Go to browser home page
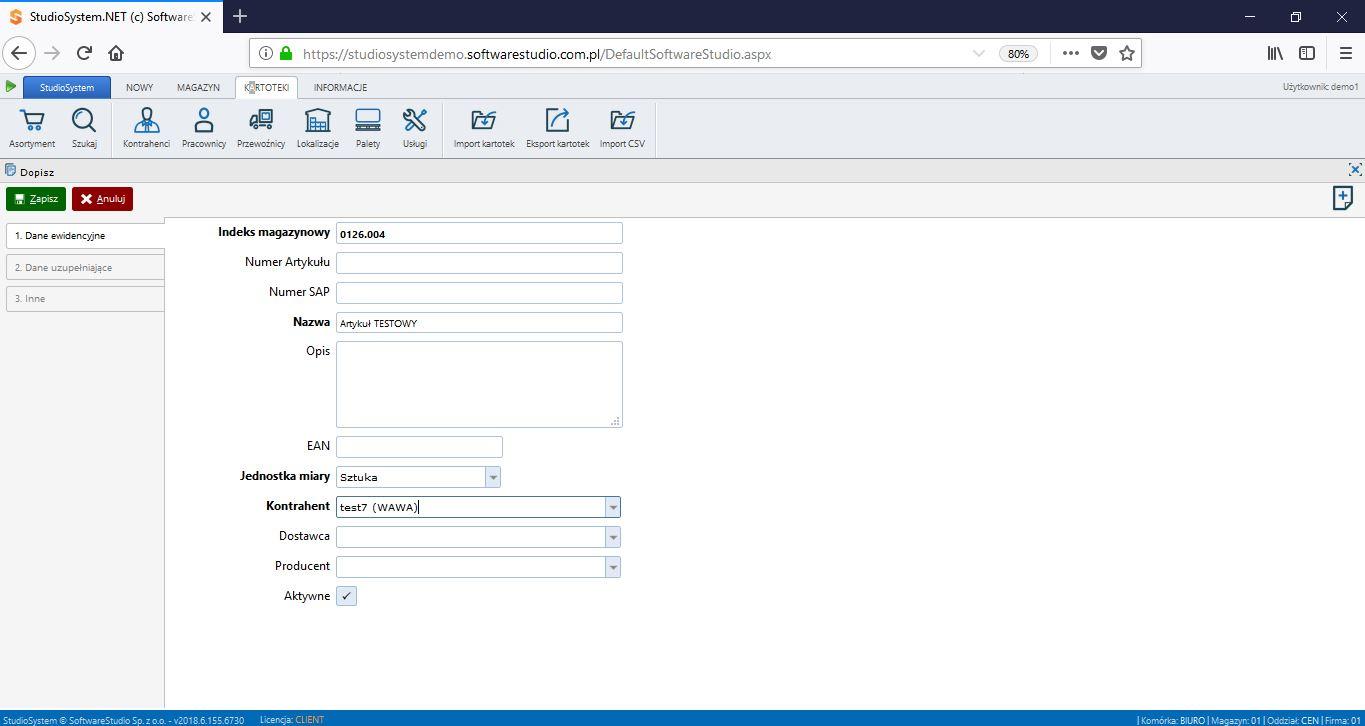The image size is (1365, 726). point(116,53)
